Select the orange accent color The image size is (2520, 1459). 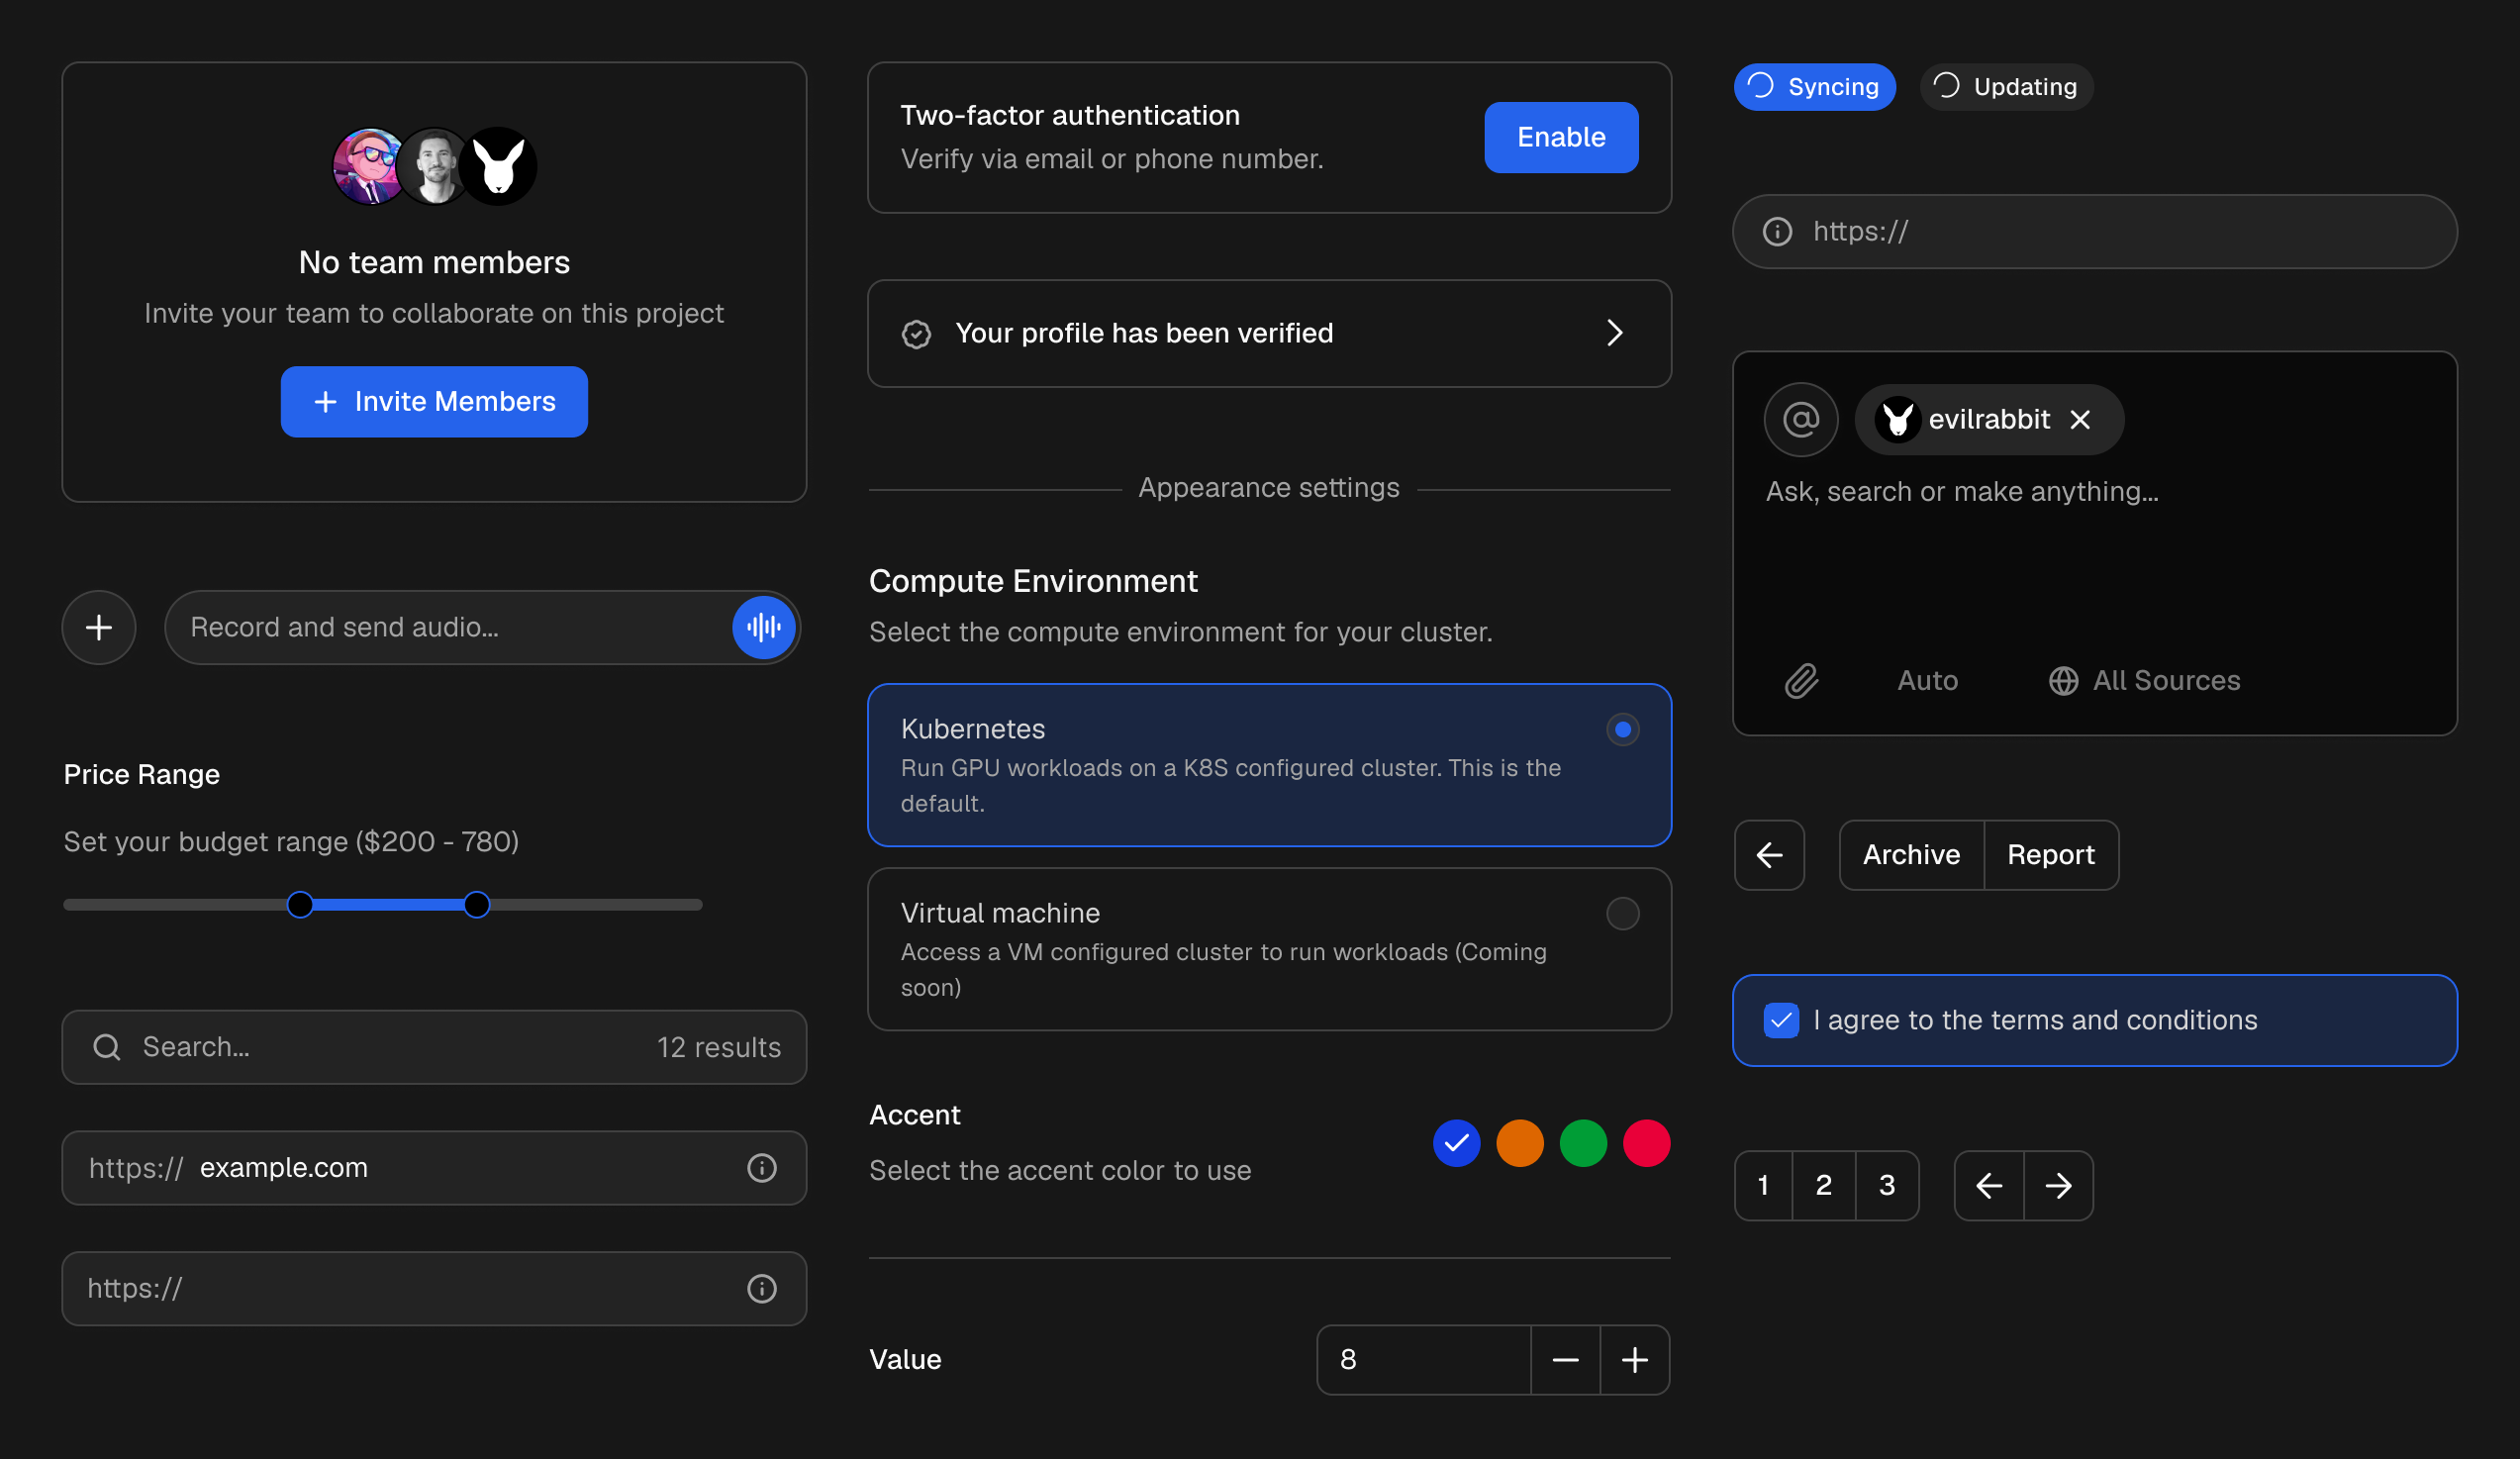point(1519,1143)
